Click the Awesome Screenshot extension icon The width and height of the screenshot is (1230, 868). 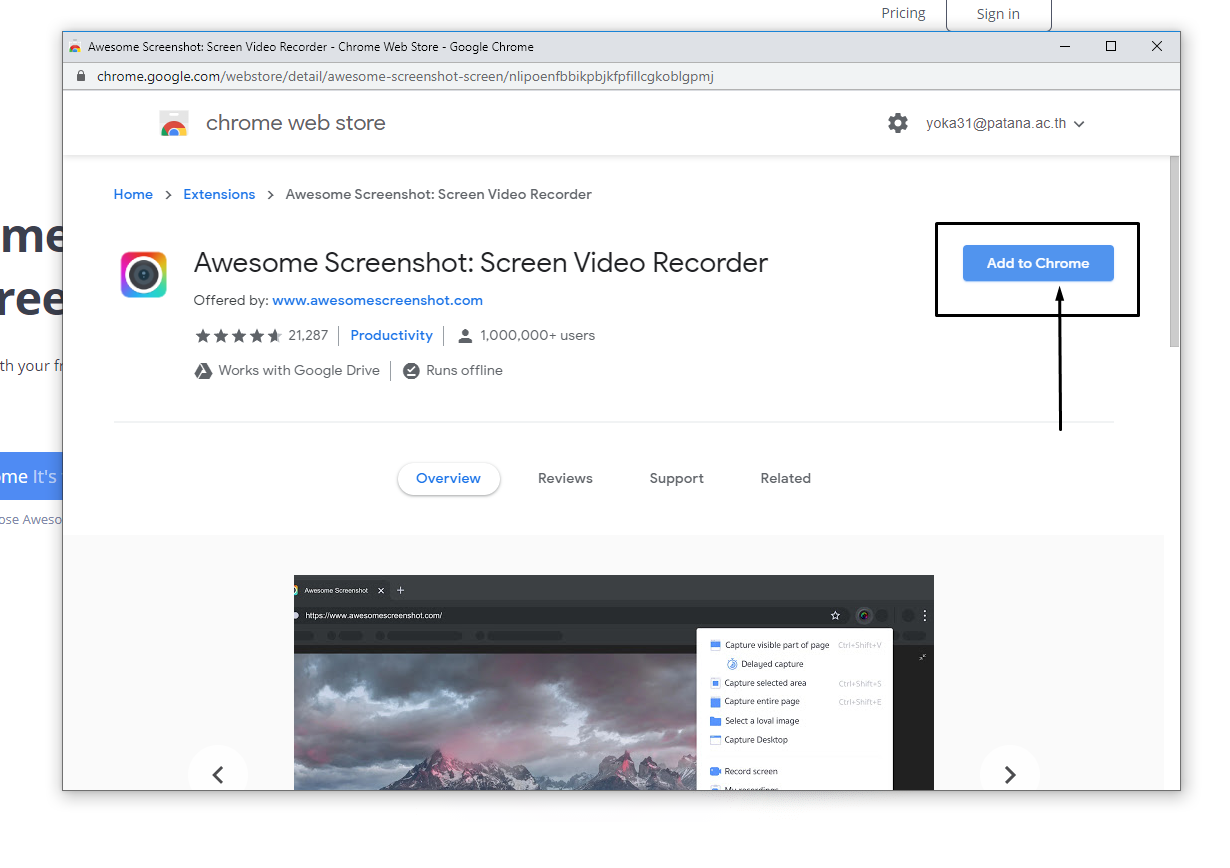coord(144,274)
